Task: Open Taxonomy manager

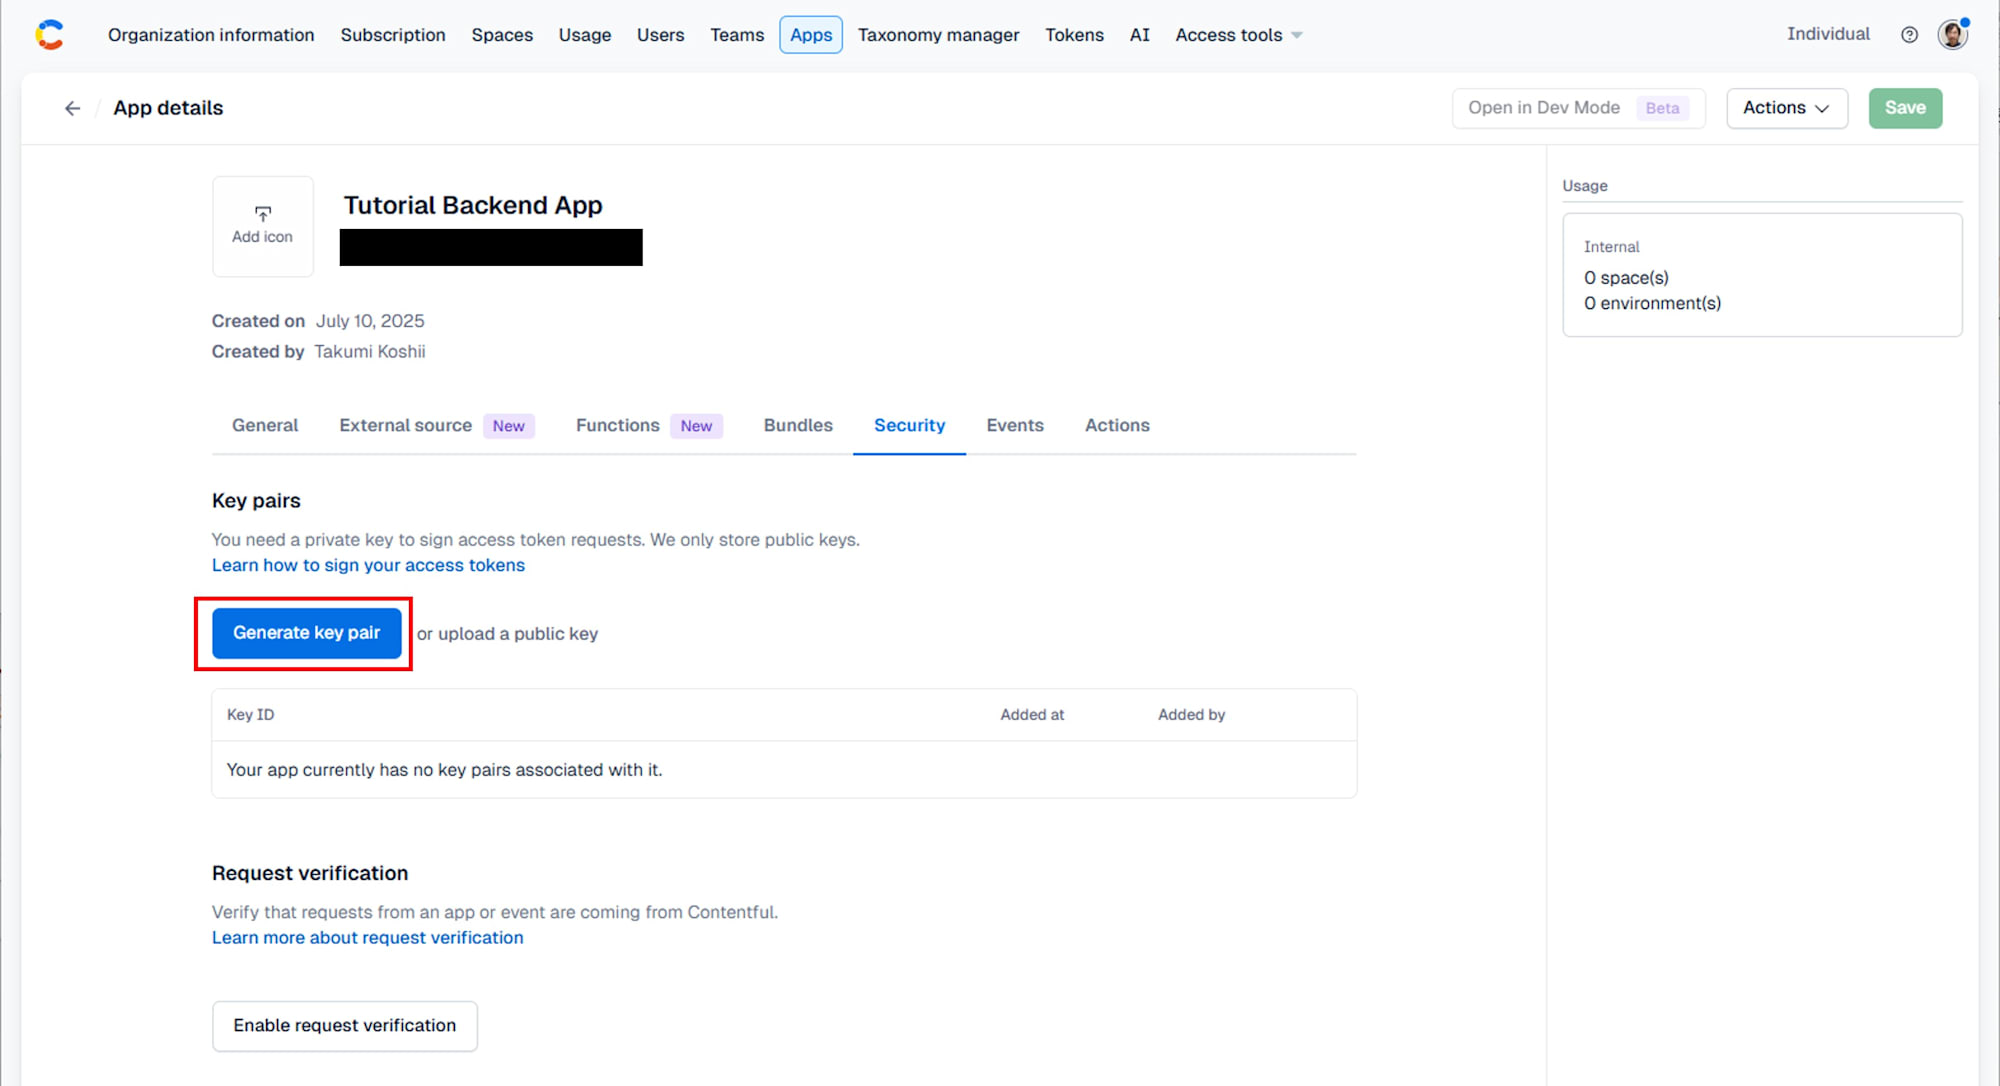Action: [938, 35]
